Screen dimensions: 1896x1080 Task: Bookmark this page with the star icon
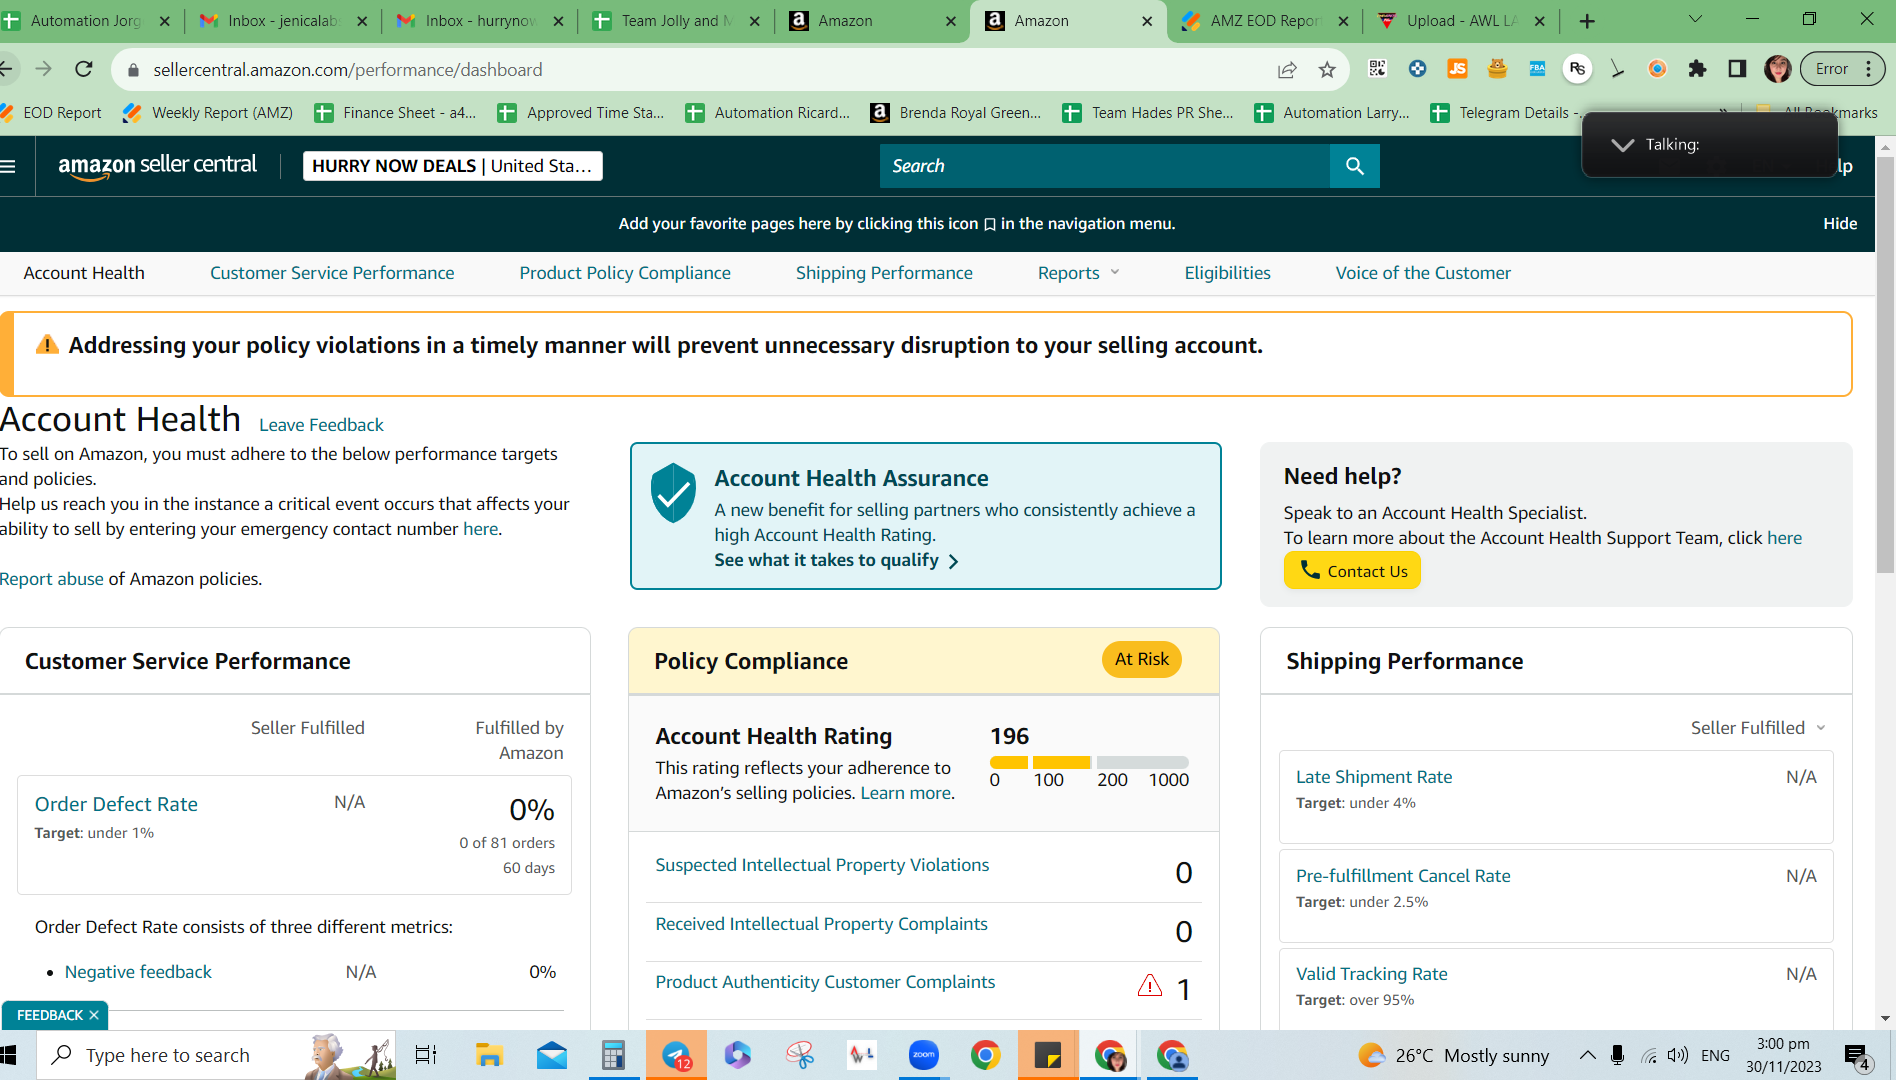[1327, 69]
